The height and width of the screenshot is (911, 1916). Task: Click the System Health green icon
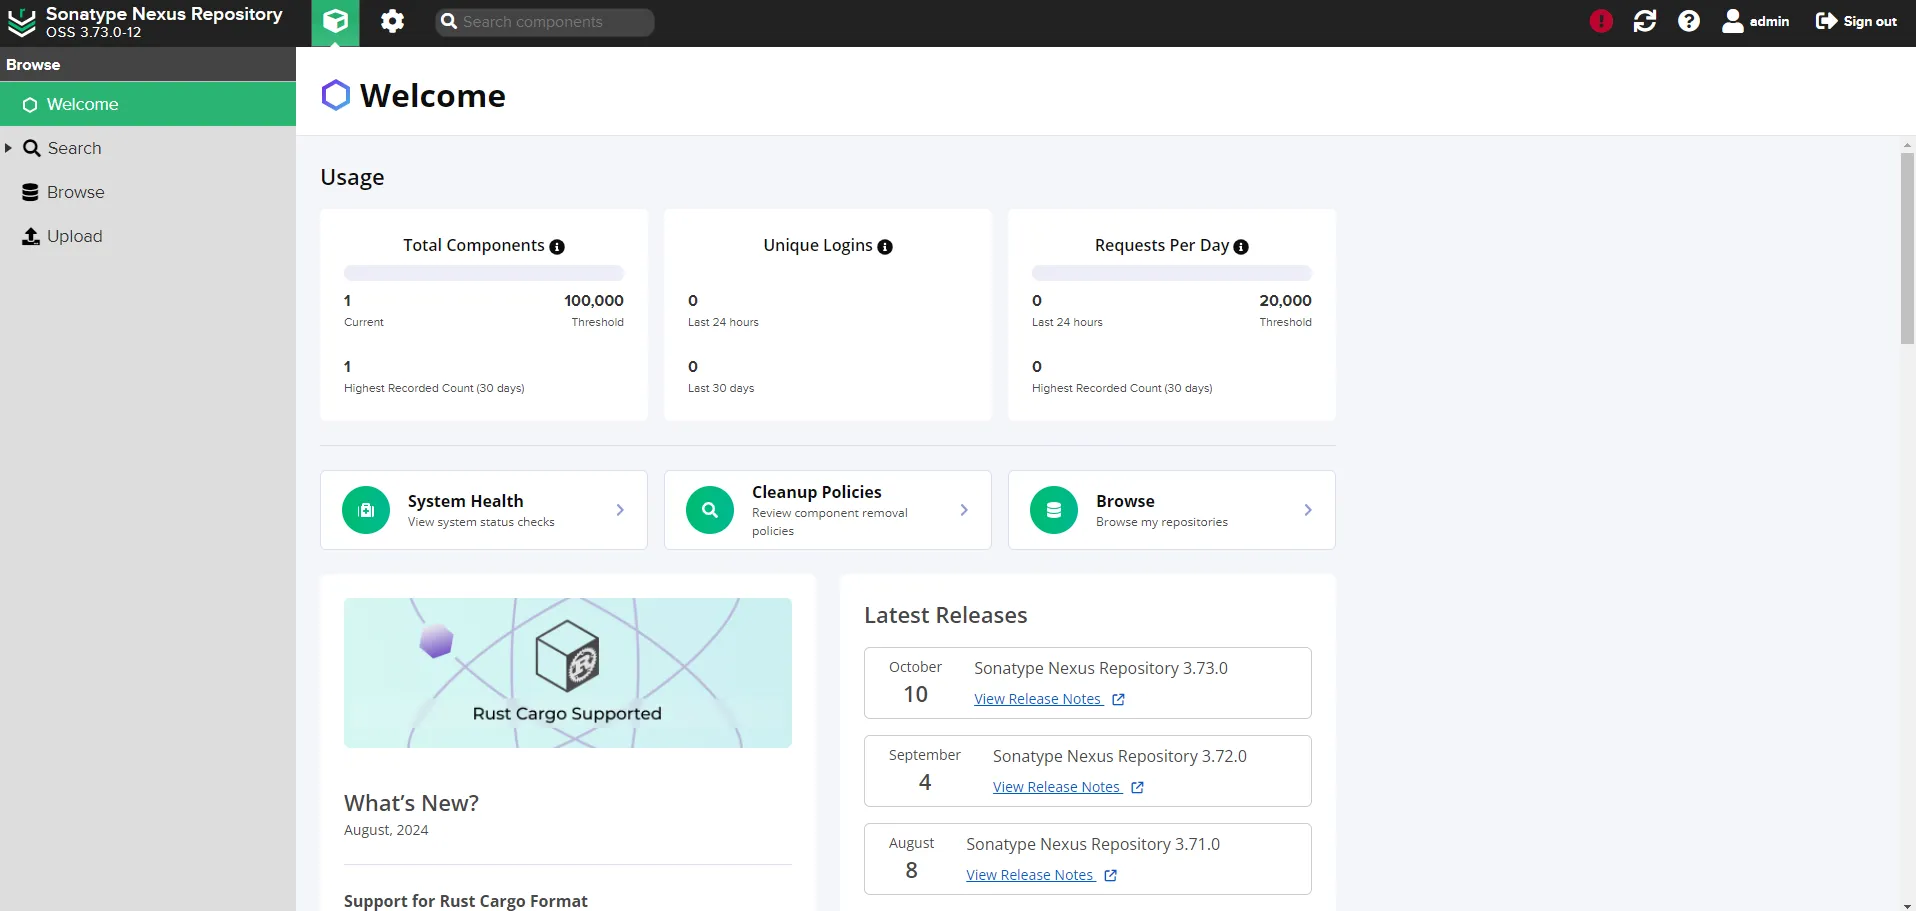[366, 510]
